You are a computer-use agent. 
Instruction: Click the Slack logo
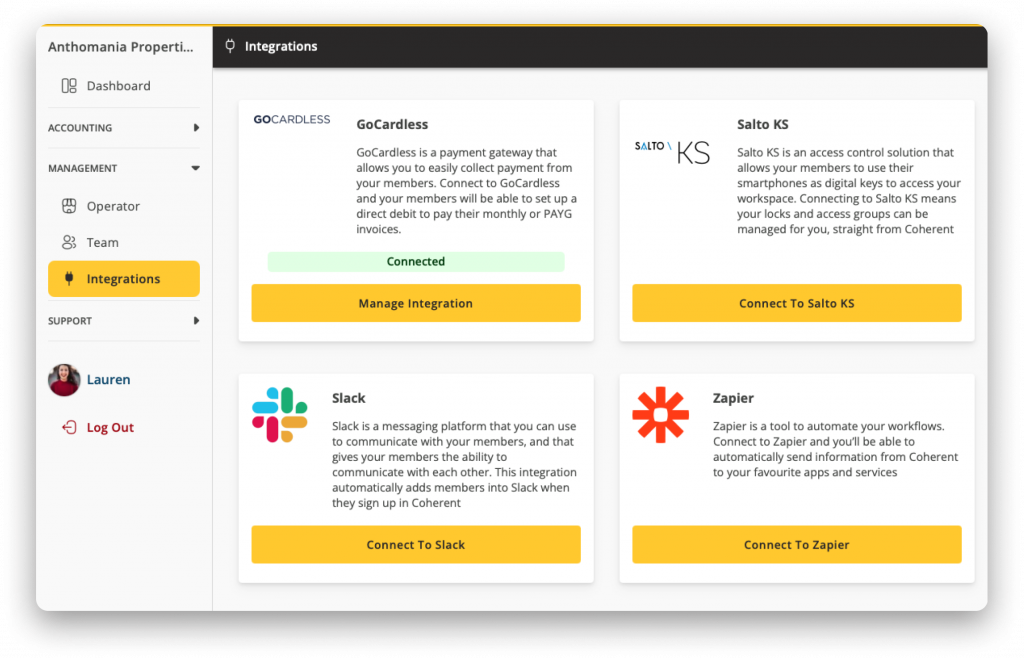280,415
